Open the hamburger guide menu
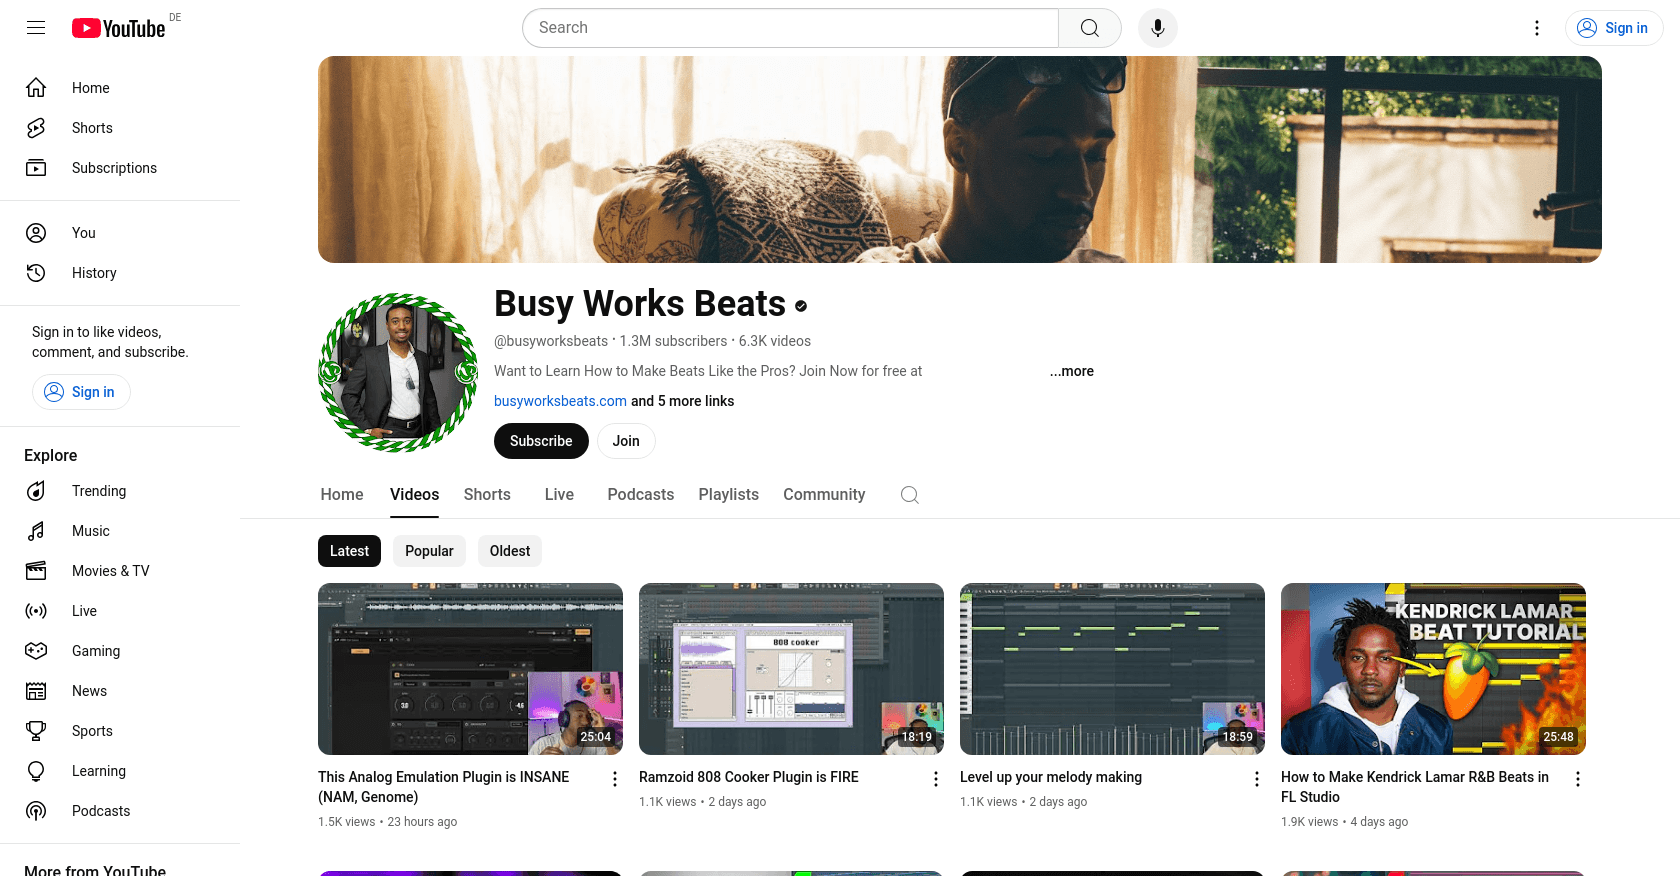The width and height of the screenshot is (1680, 876). 36,28
